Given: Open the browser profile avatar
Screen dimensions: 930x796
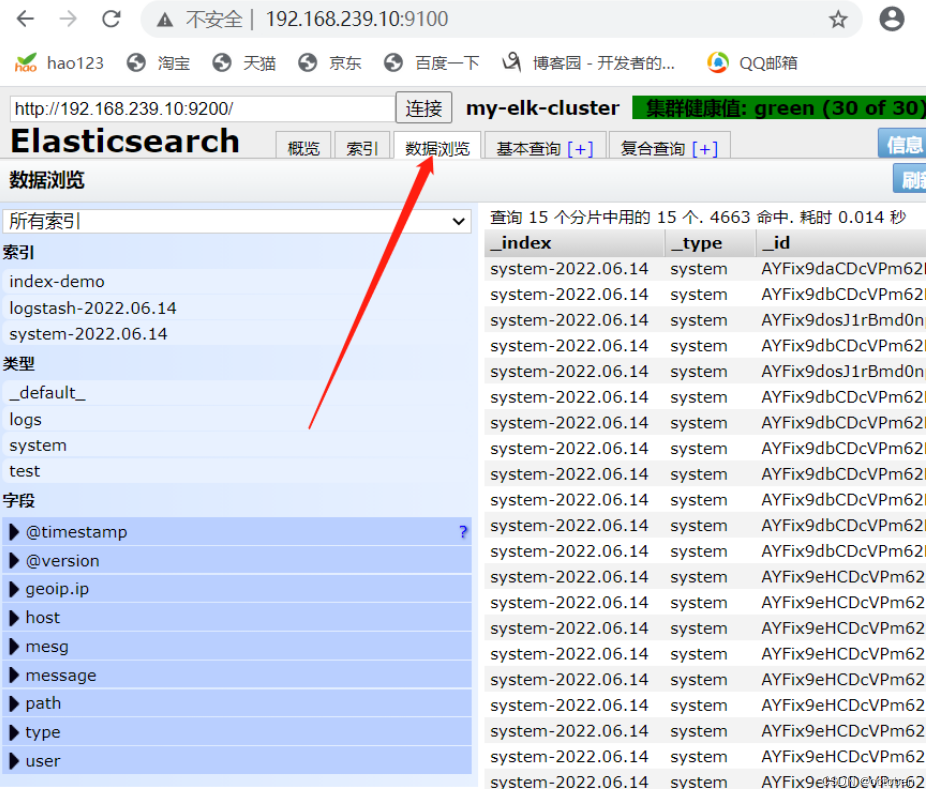Looking at the screenshot, I should (x=891, y=19).
